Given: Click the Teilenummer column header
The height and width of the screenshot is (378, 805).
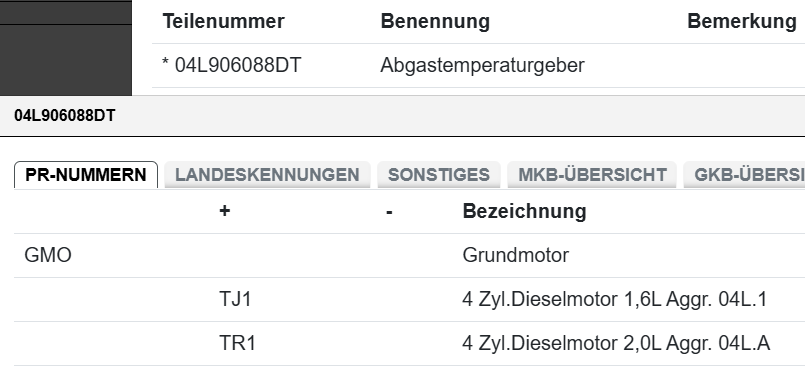Looking at the screenshot, I should click(223, 22).
